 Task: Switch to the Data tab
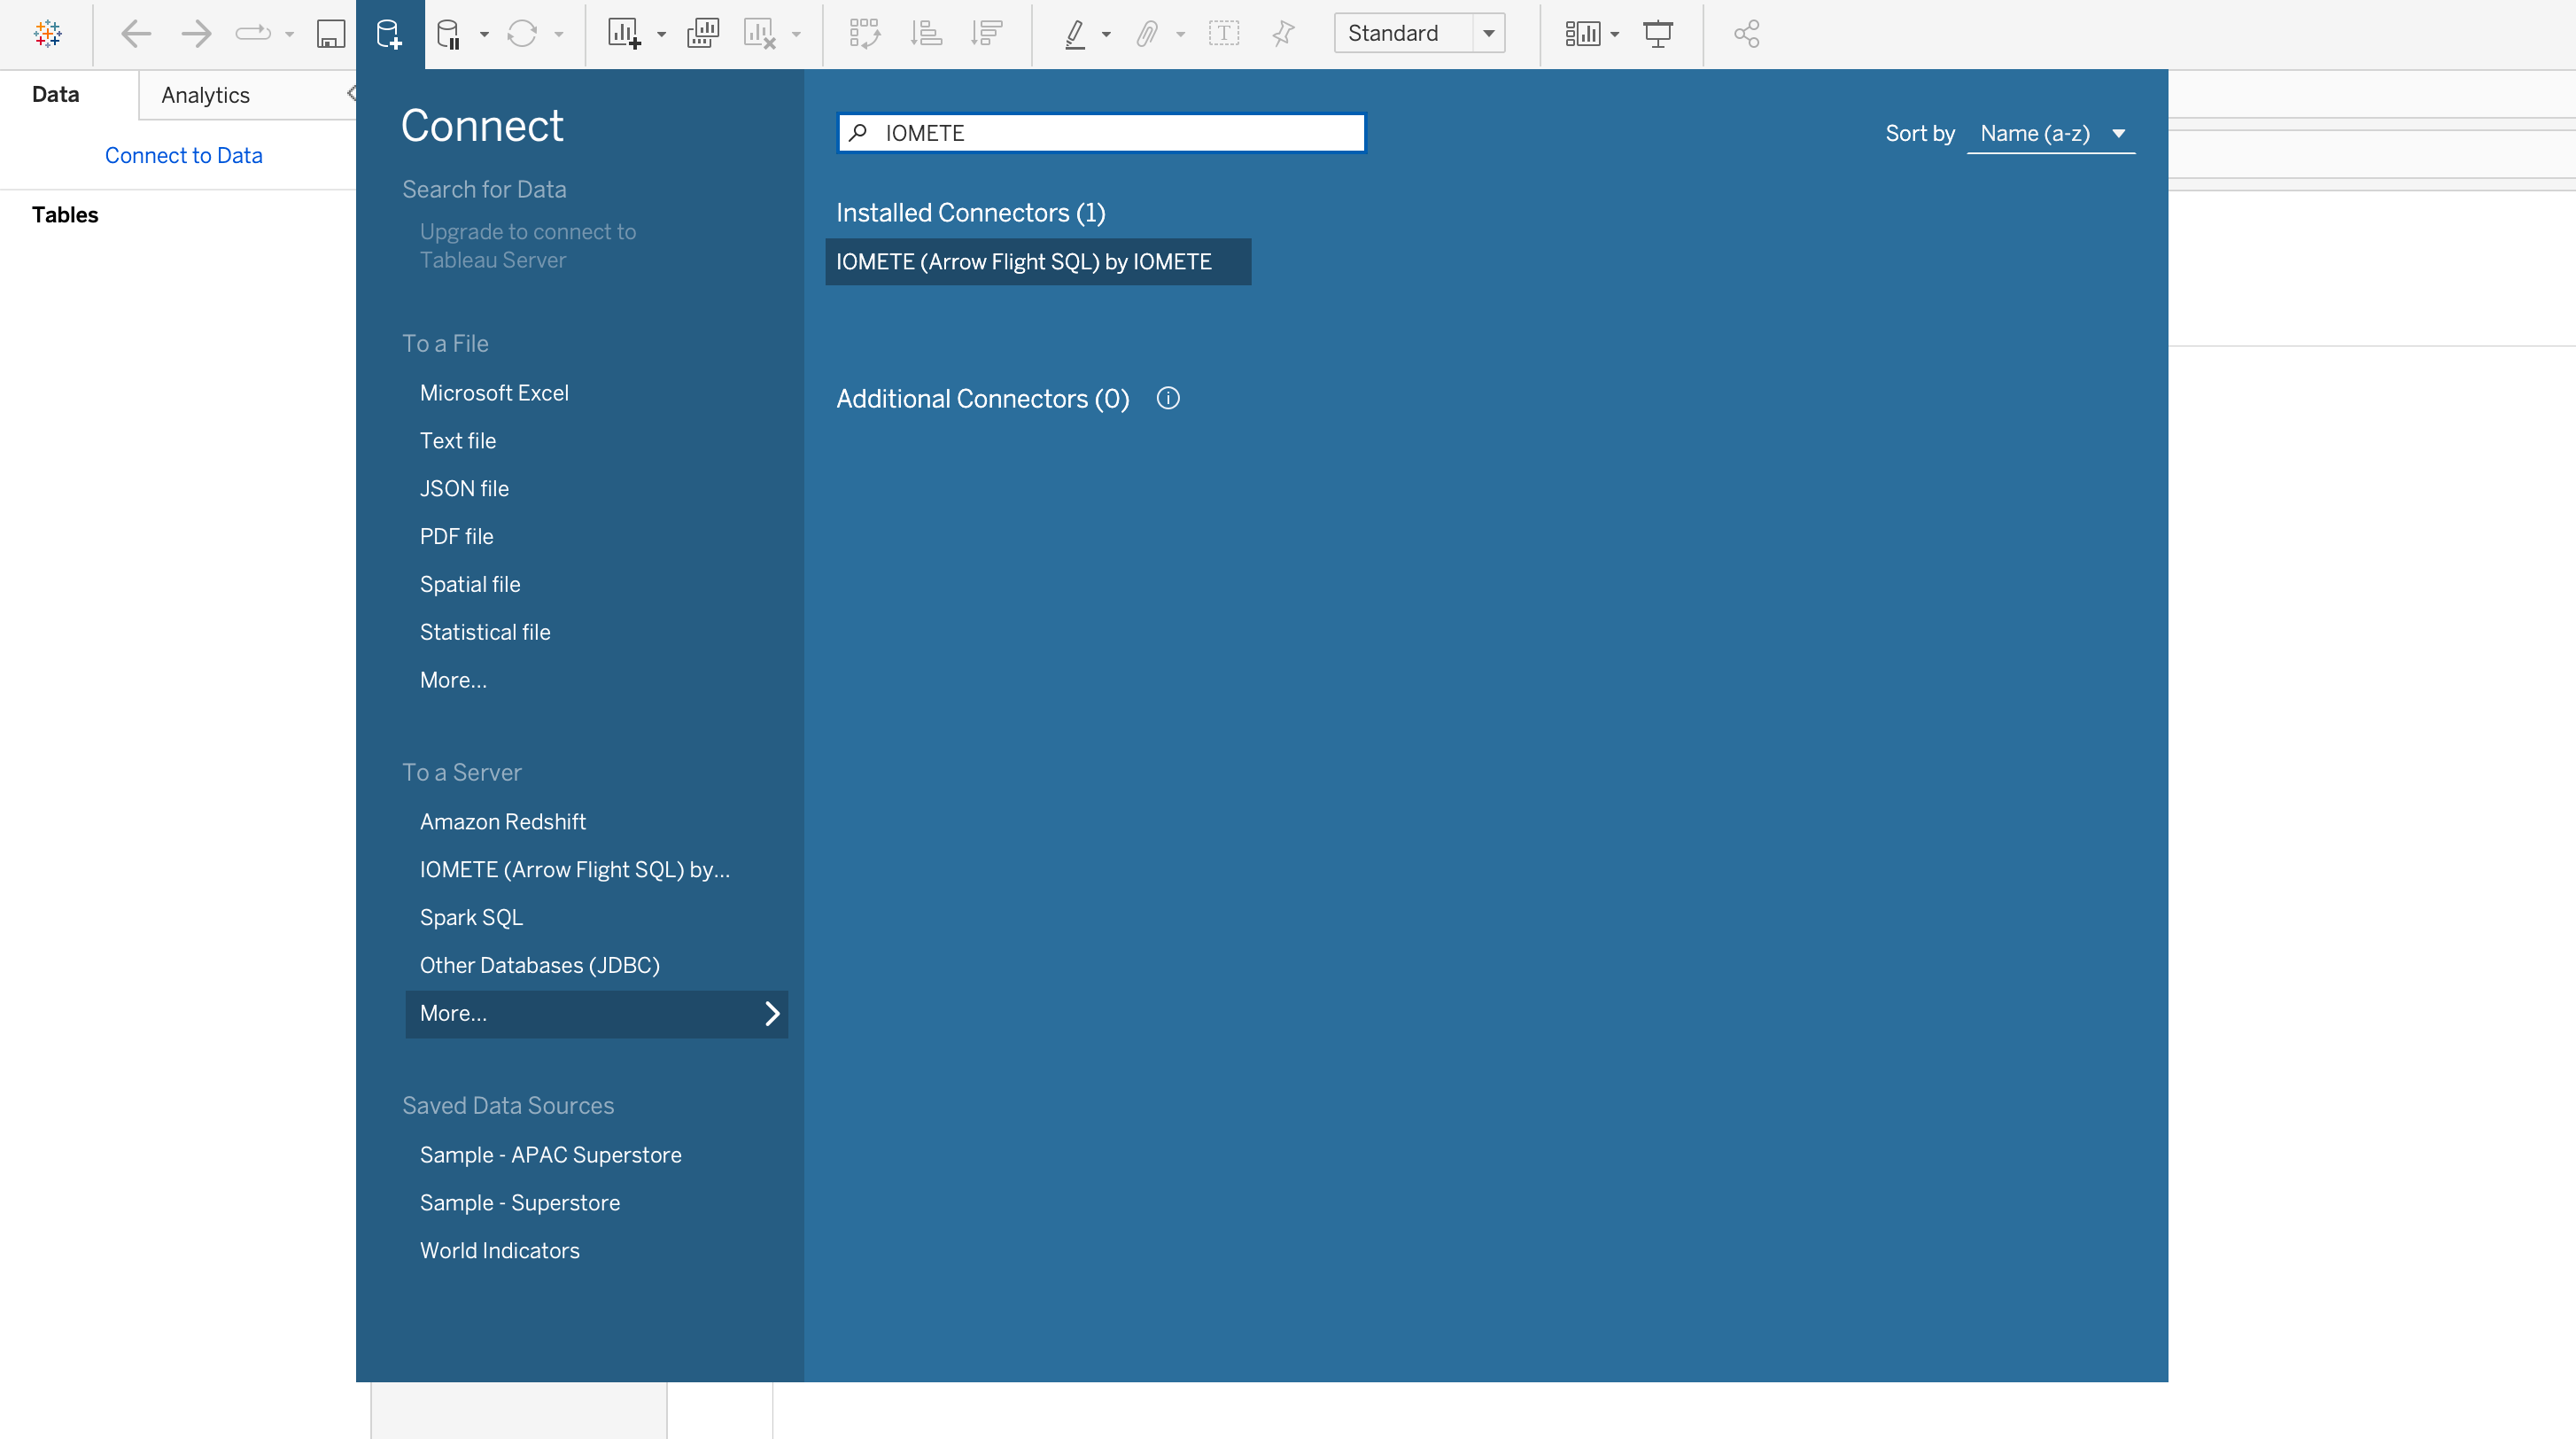click(x=56, y=94)
